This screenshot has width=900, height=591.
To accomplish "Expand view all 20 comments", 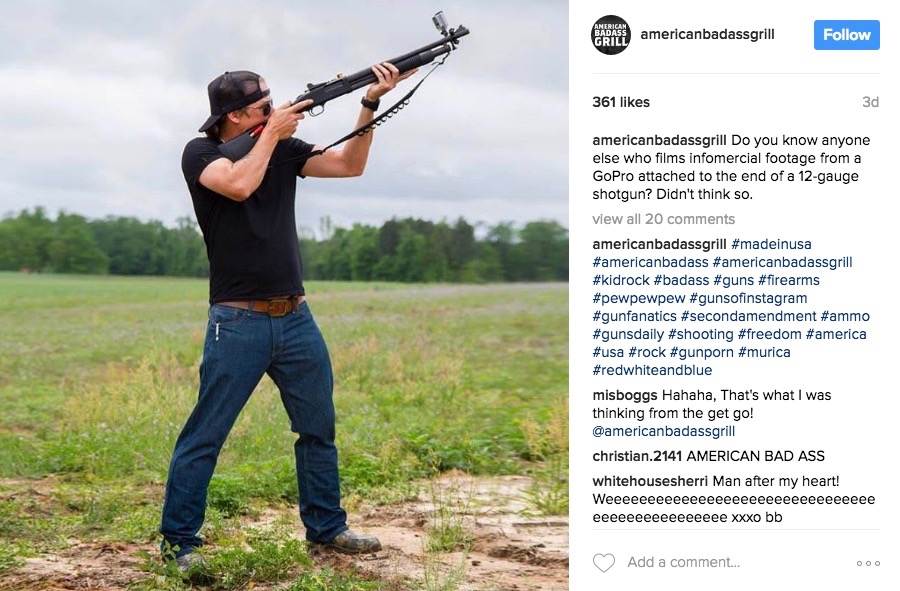I will 664,219.
